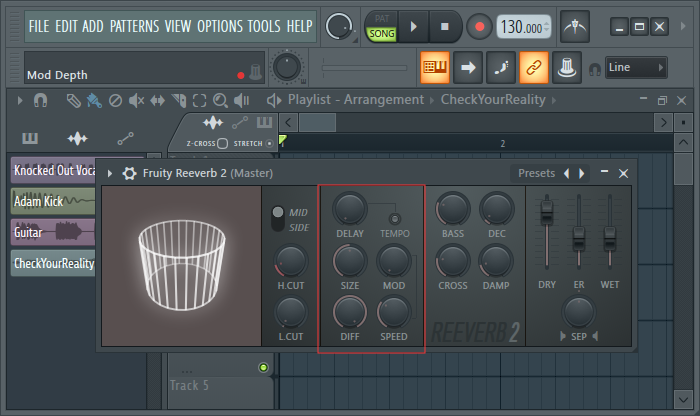Stop playback with the stop button
Image resolution: width=700 pixels, height=416 pixels.
point(446,26)
